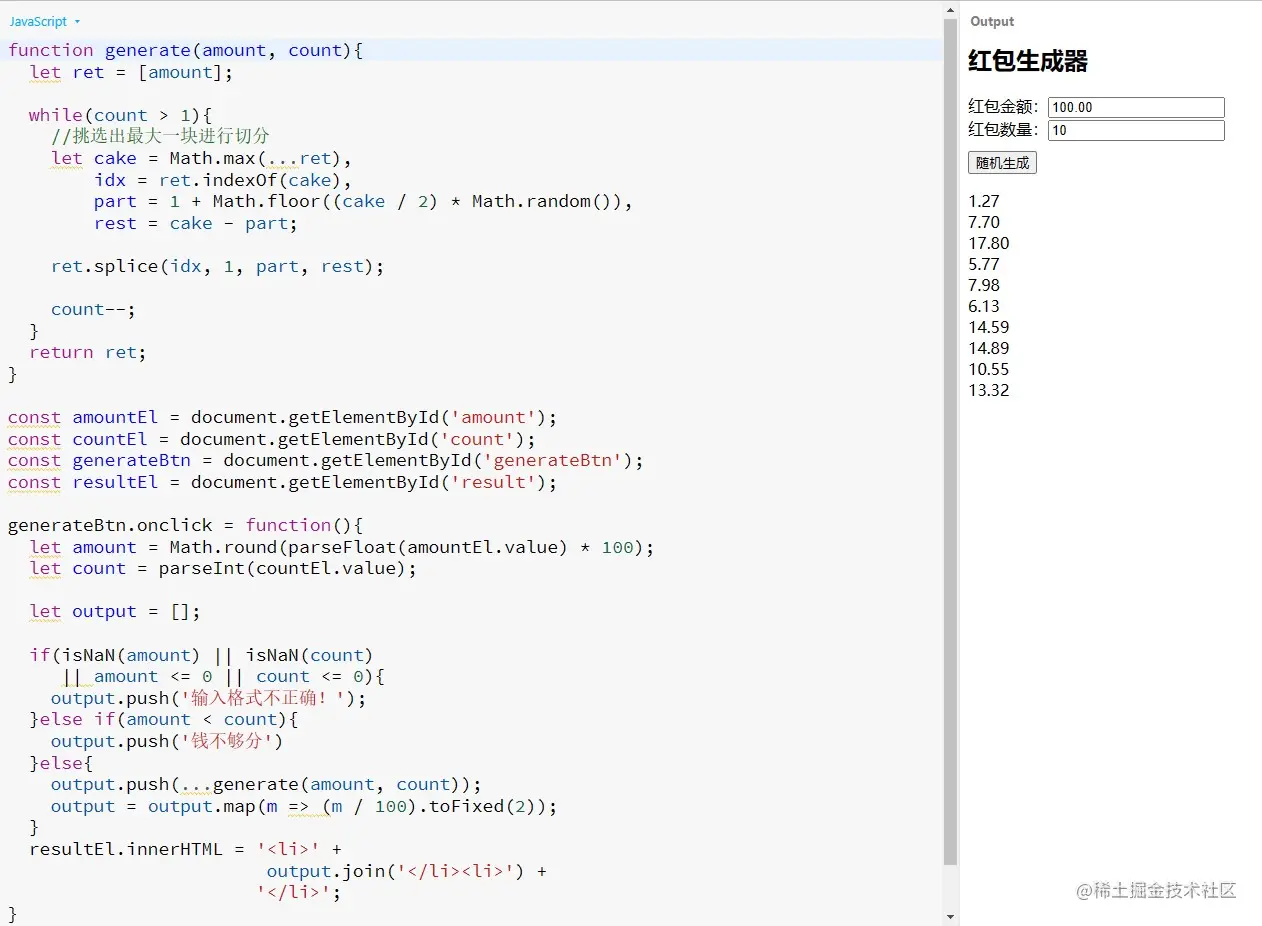Click the string '钱不够分'

pos(228,741)
